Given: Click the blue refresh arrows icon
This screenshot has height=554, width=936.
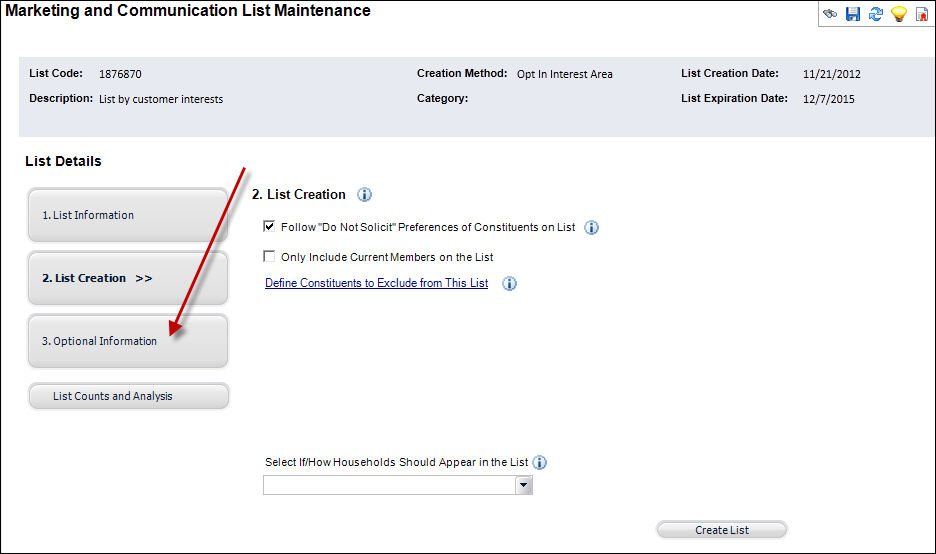Looking at the screenshot, I should tap(876, 14).
